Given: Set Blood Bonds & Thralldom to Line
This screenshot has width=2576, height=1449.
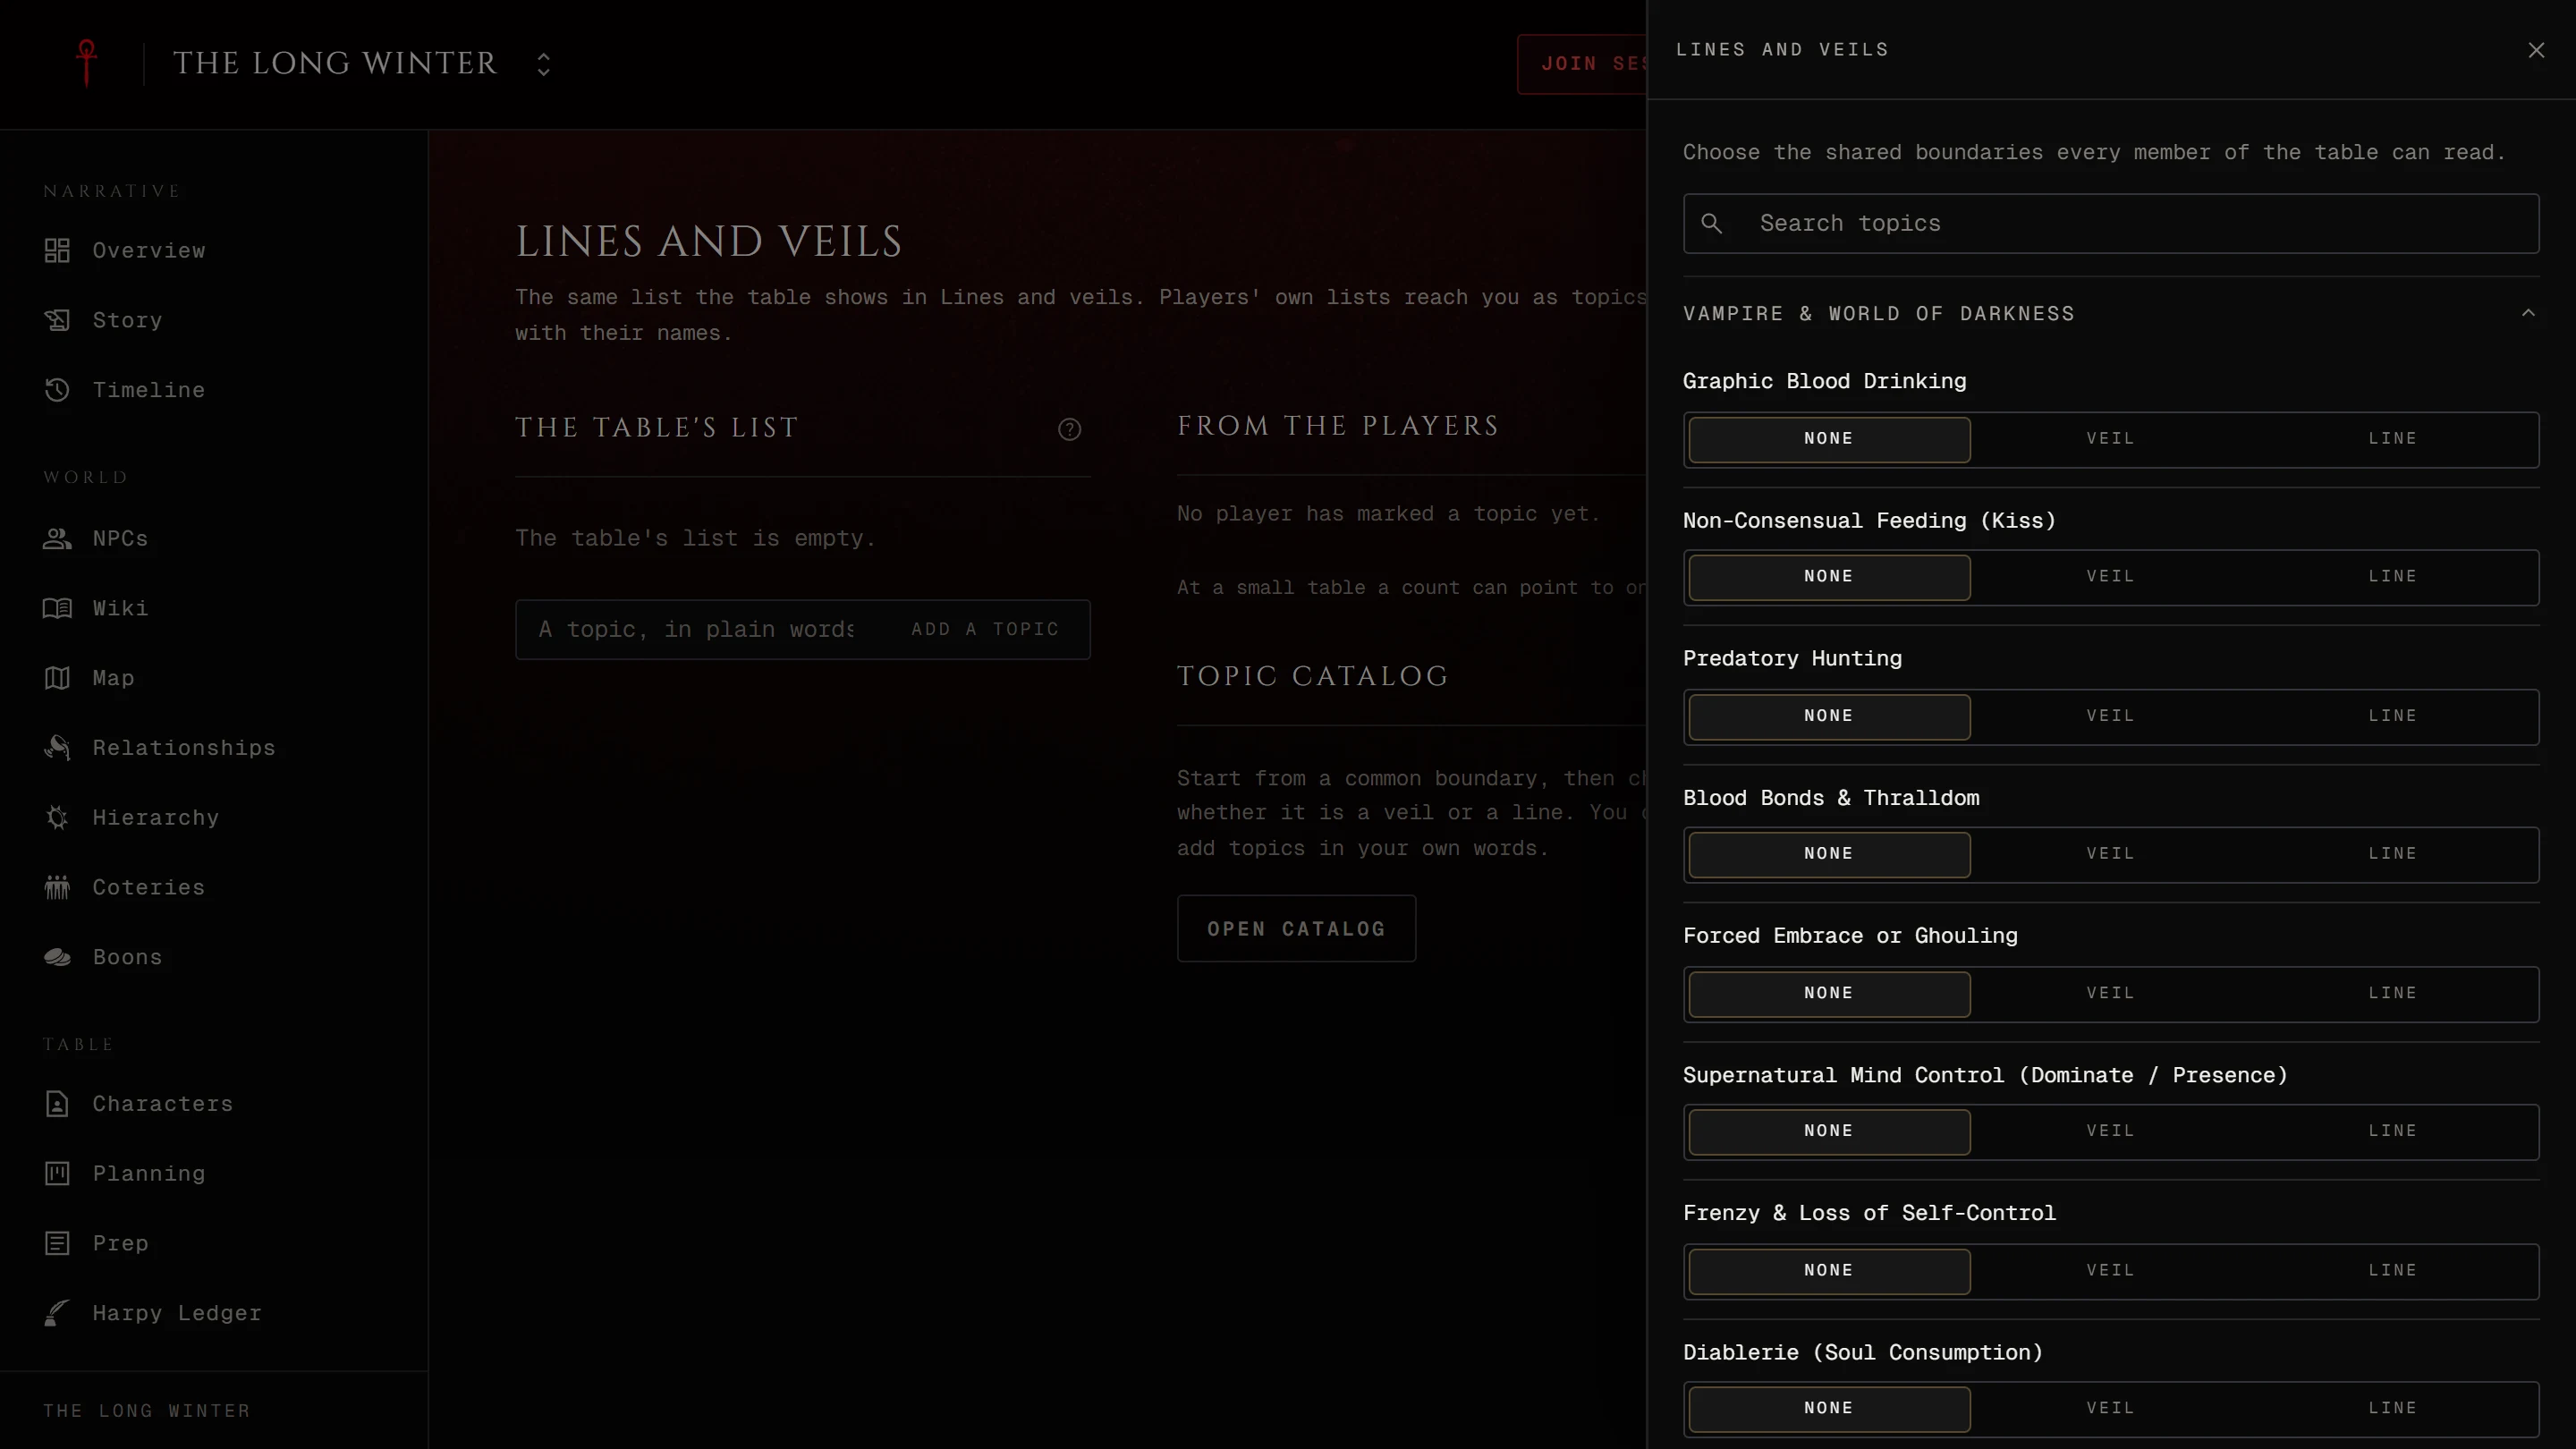Looking at the screenshot, I should (2392, 854).
